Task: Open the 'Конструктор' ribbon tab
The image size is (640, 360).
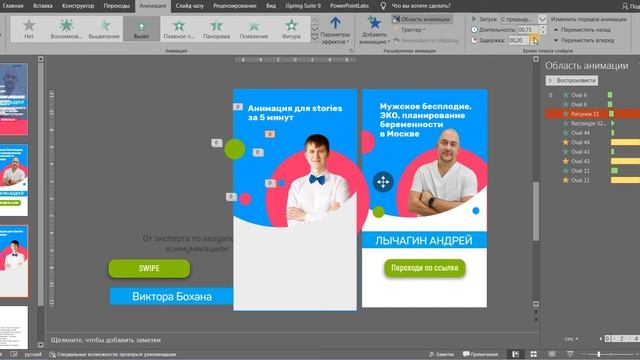Action: [x=78, y=6]
